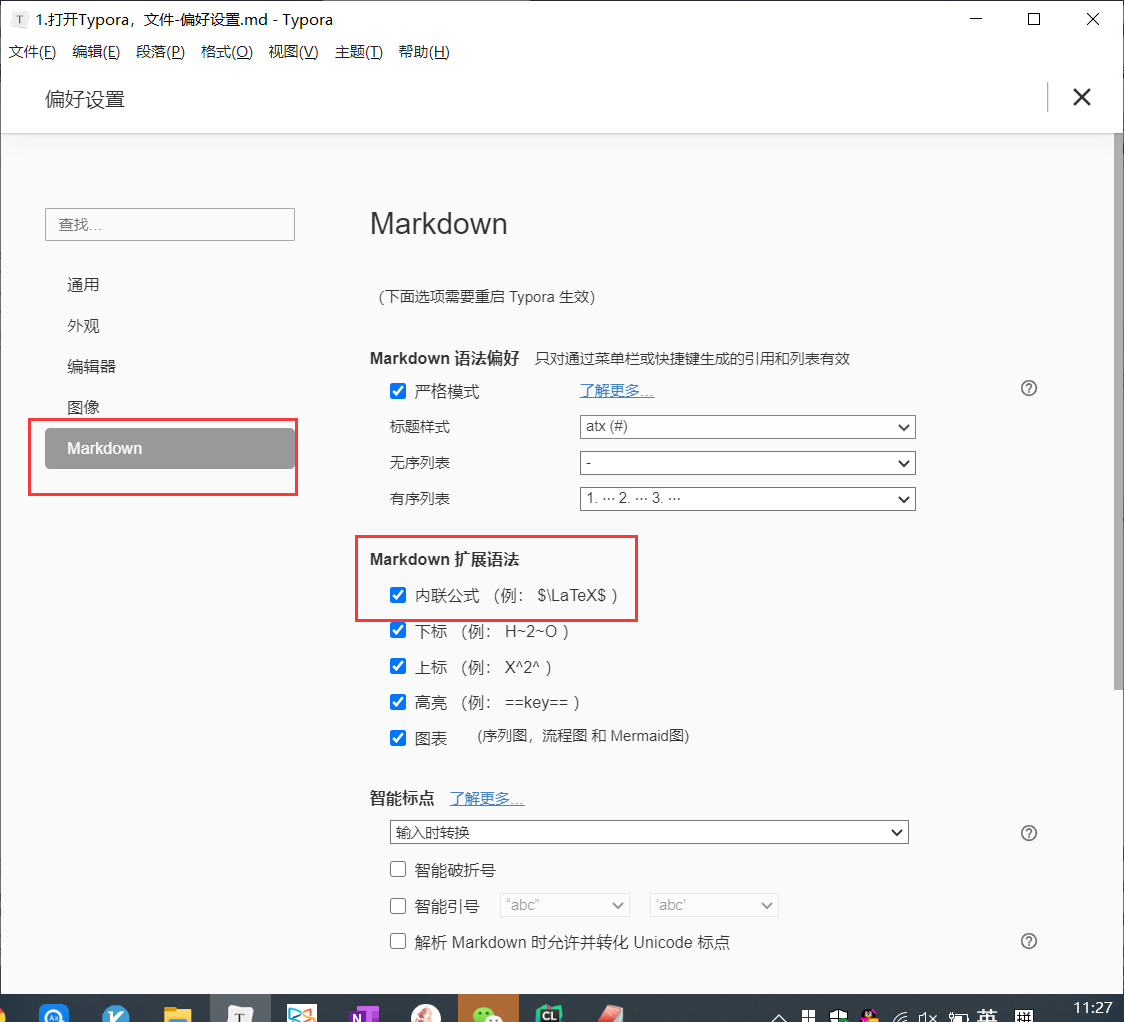Click the volume muted tray icon
Image resolution: width=1124 pixels, height=1022 pixels.
click(928, 1016)
